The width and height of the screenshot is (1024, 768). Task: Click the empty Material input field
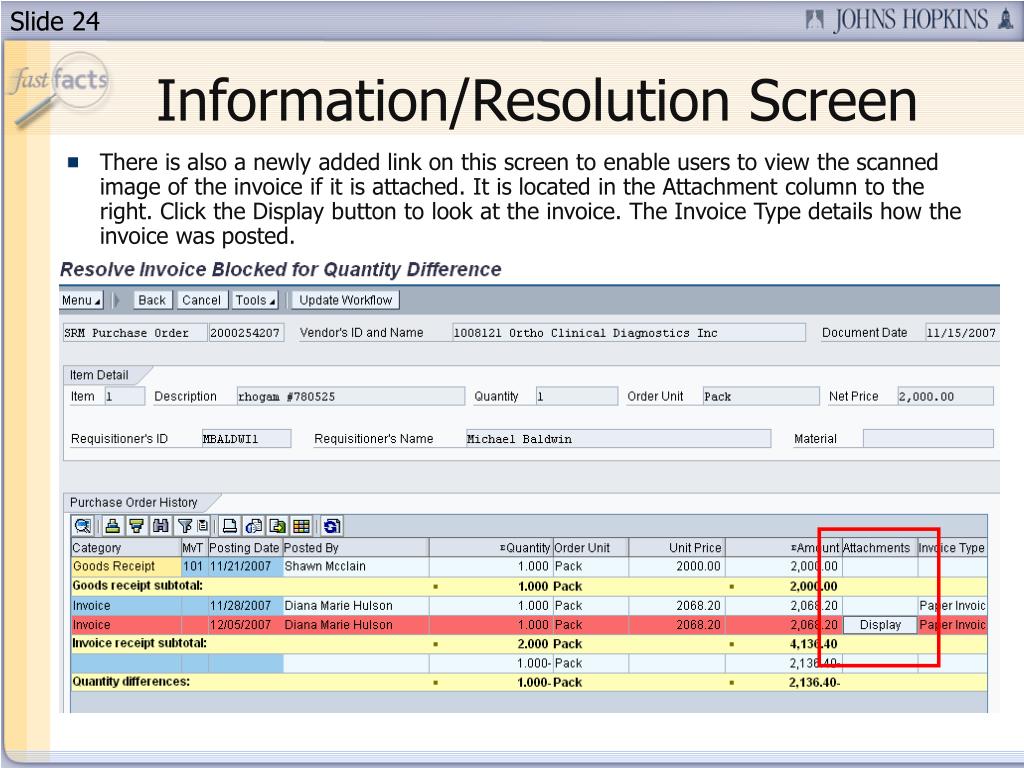[927, 439]
